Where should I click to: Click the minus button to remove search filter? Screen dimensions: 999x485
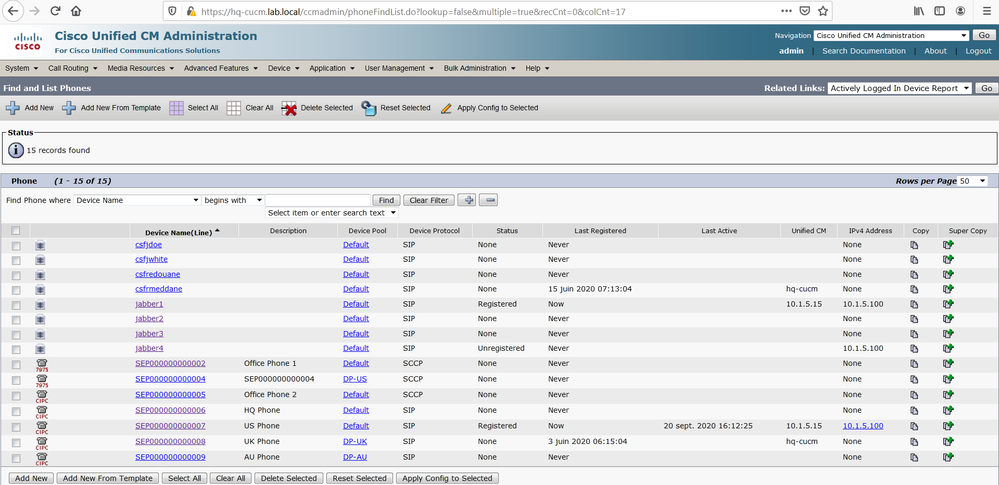pyautogui.click(x=489, y=200)
